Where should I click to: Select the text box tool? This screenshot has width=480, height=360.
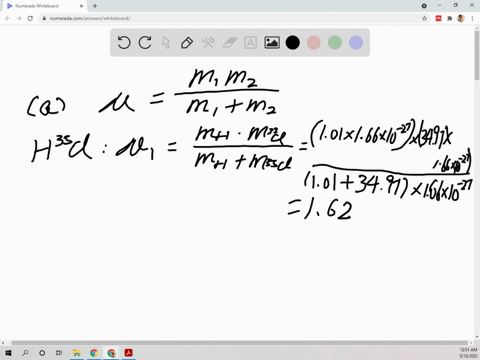click(x=250, y=43)
